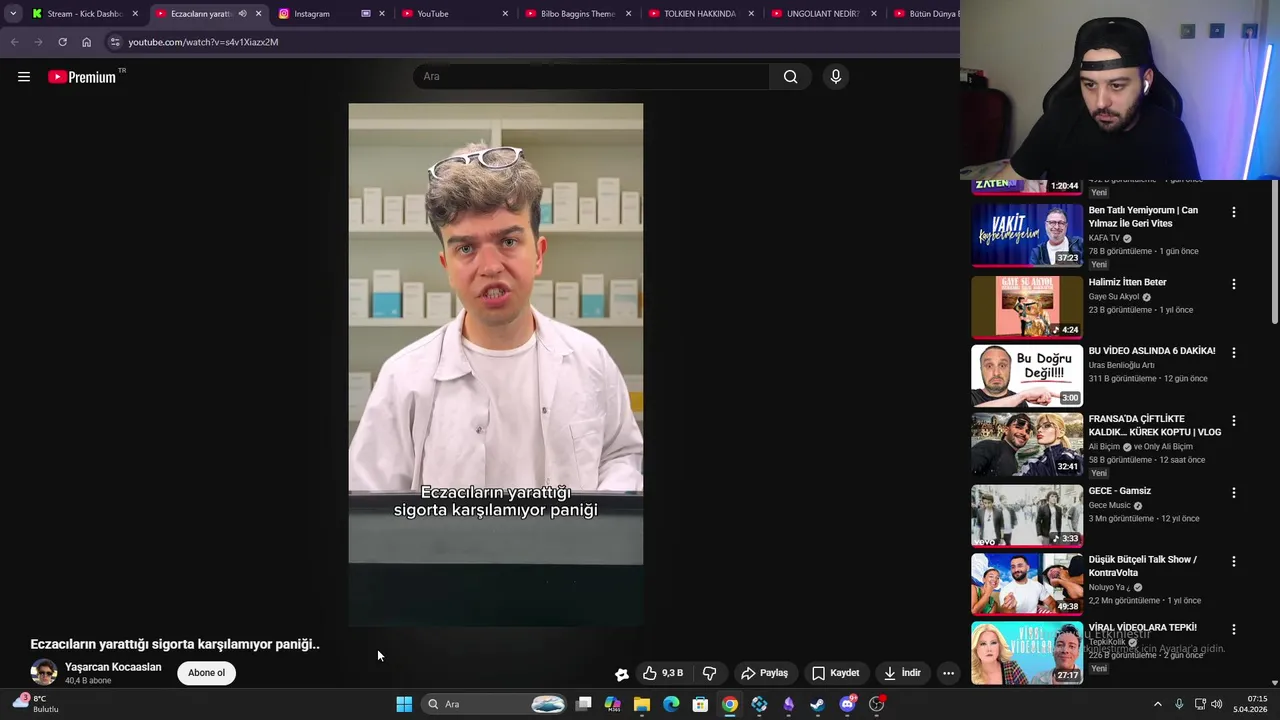Open options for 'Düşük Bütçeli Talk Show'
The width and height of the screenshot is (1280, 720).
tap(1234, 561)
